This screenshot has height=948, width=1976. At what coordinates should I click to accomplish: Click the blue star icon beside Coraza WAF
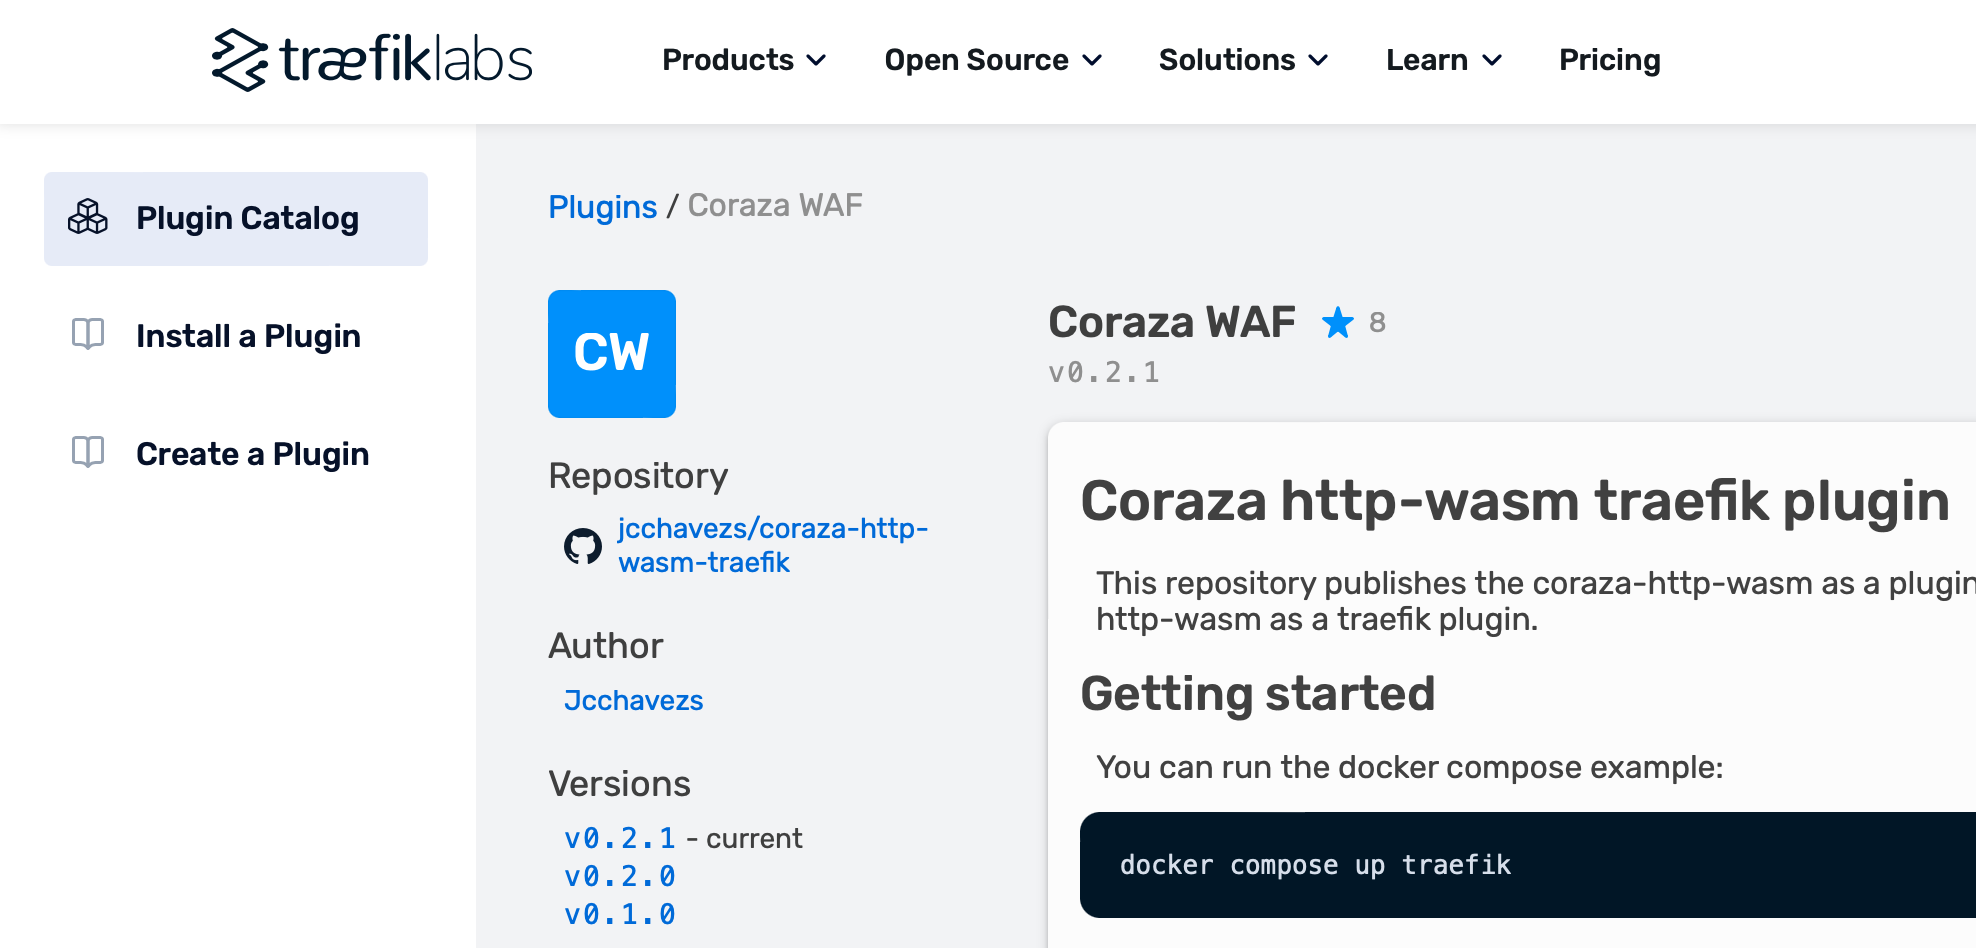tap(1337, 323)
